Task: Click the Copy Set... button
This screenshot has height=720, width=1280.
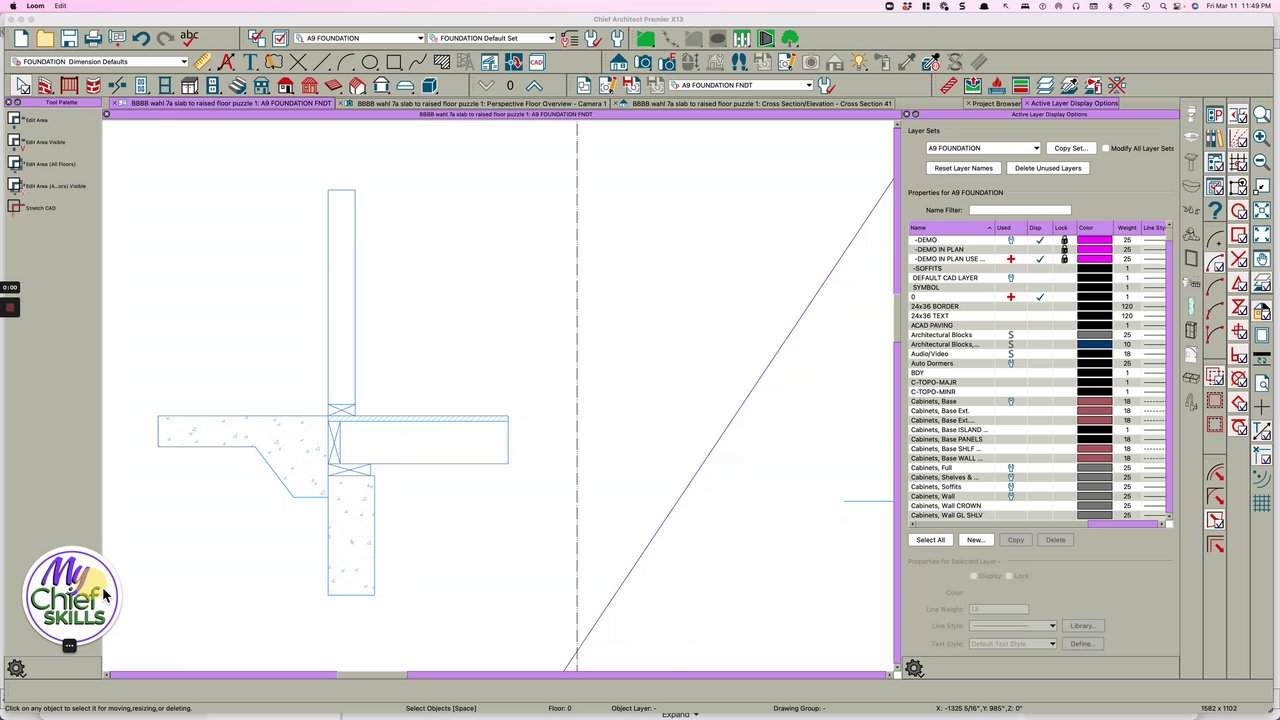Action: [x=1070, y=148]
